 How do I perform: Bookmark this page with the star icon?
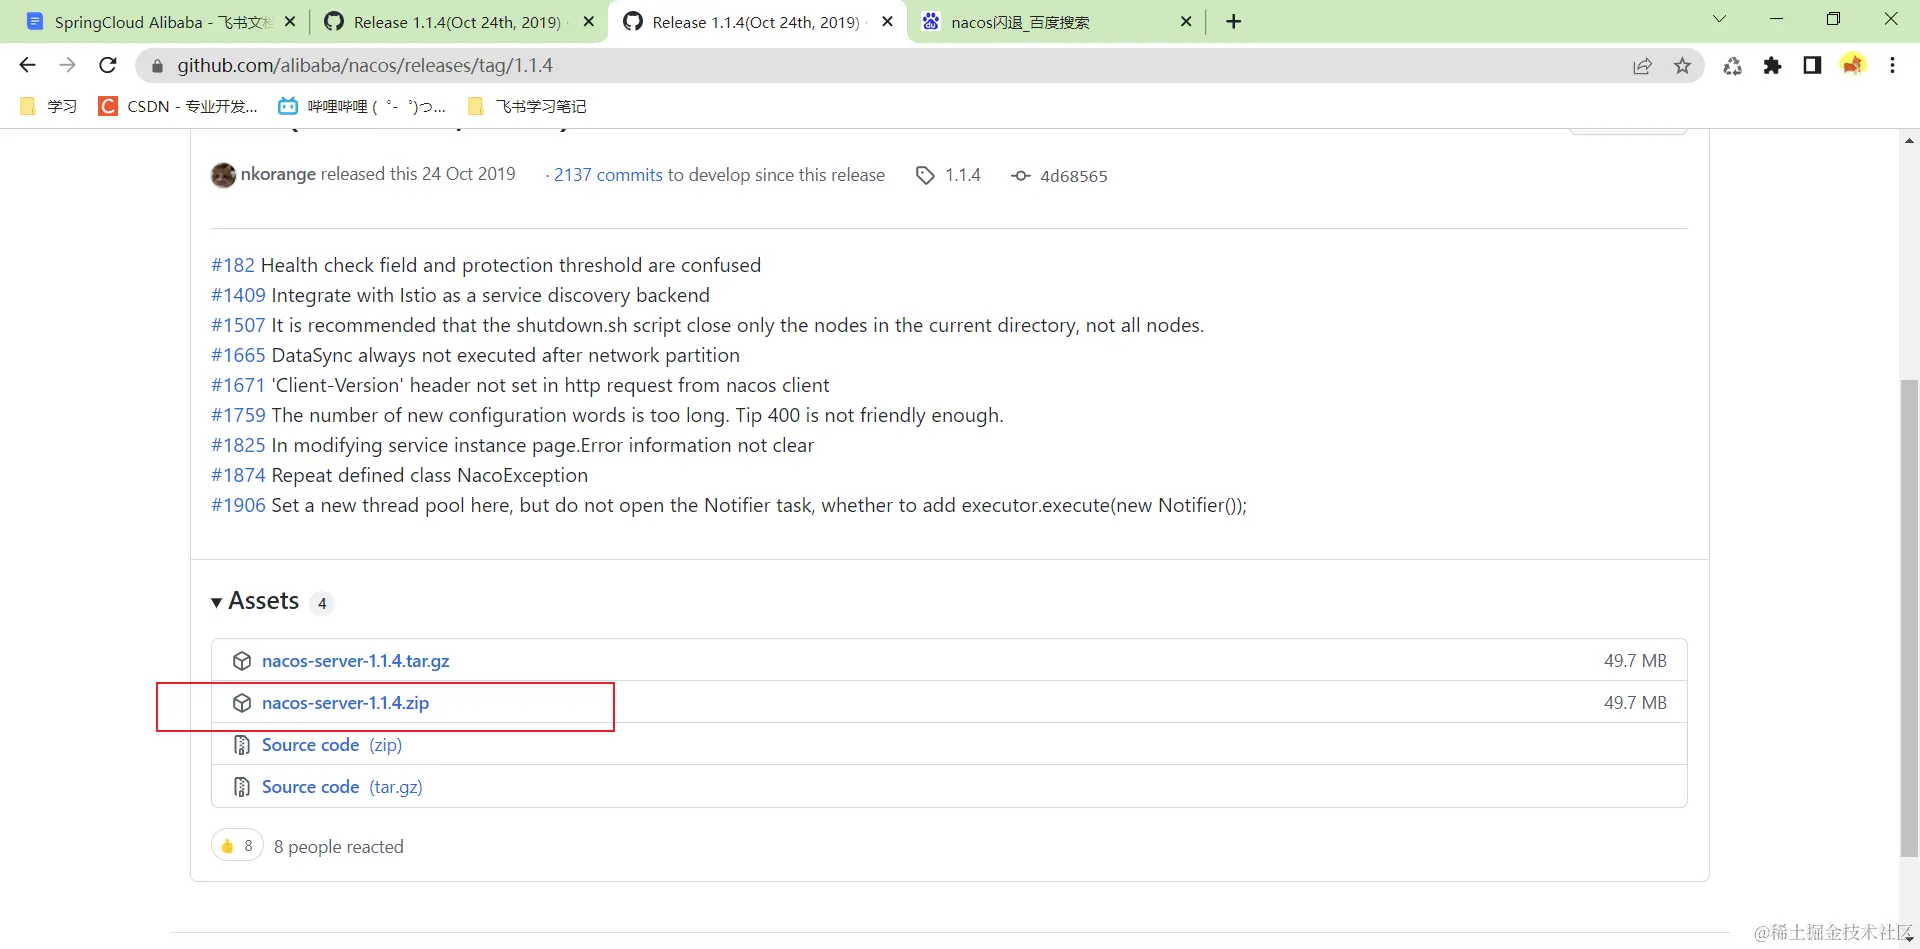coord(1682,66)
